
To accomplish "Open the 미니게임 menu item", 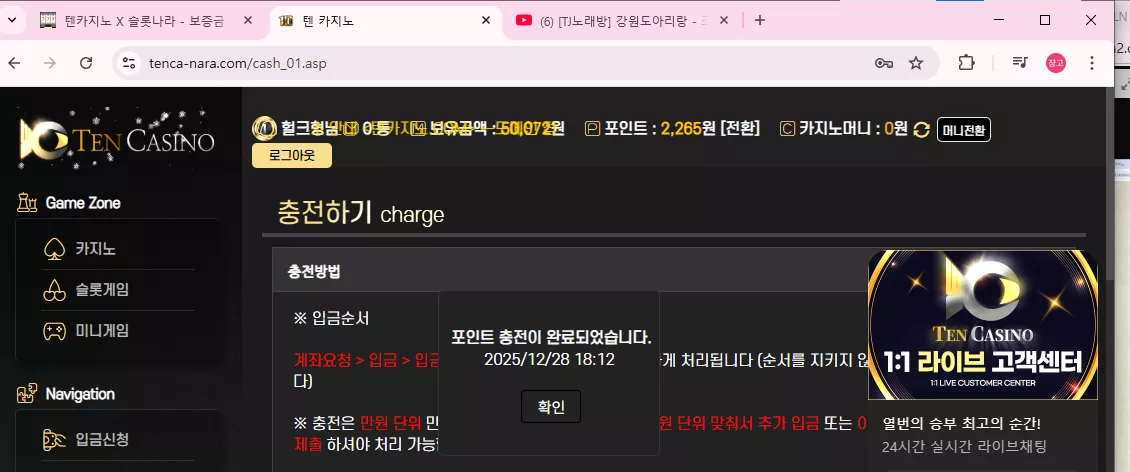I will coord(102,331).
